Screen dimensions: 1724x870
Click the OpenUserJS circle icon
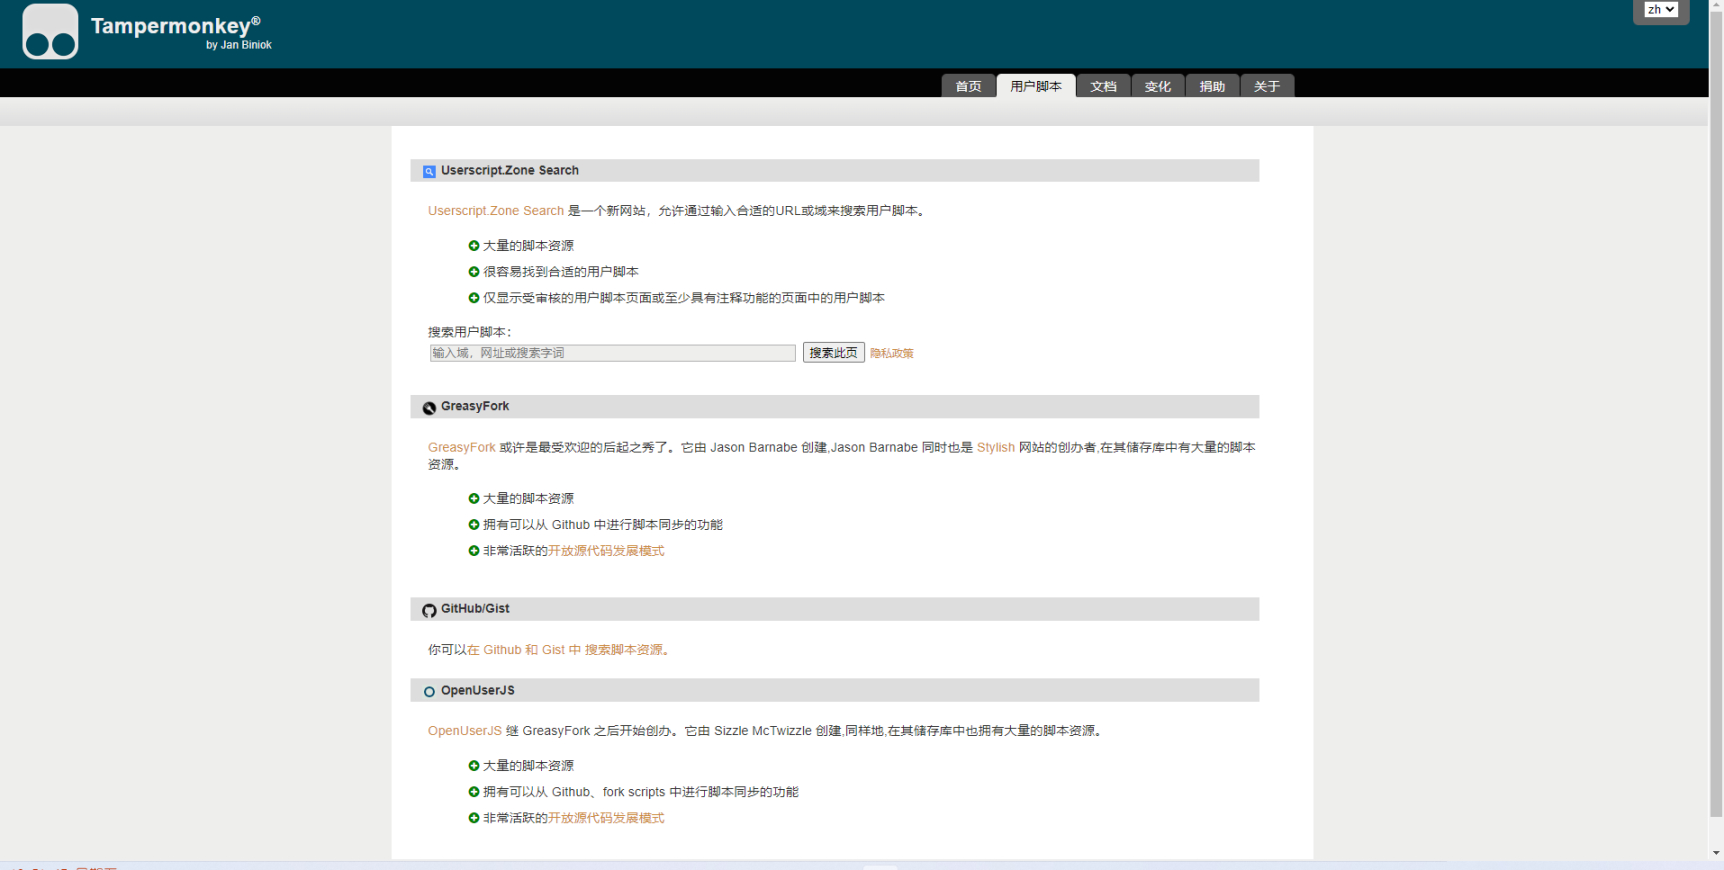point(429,691)
